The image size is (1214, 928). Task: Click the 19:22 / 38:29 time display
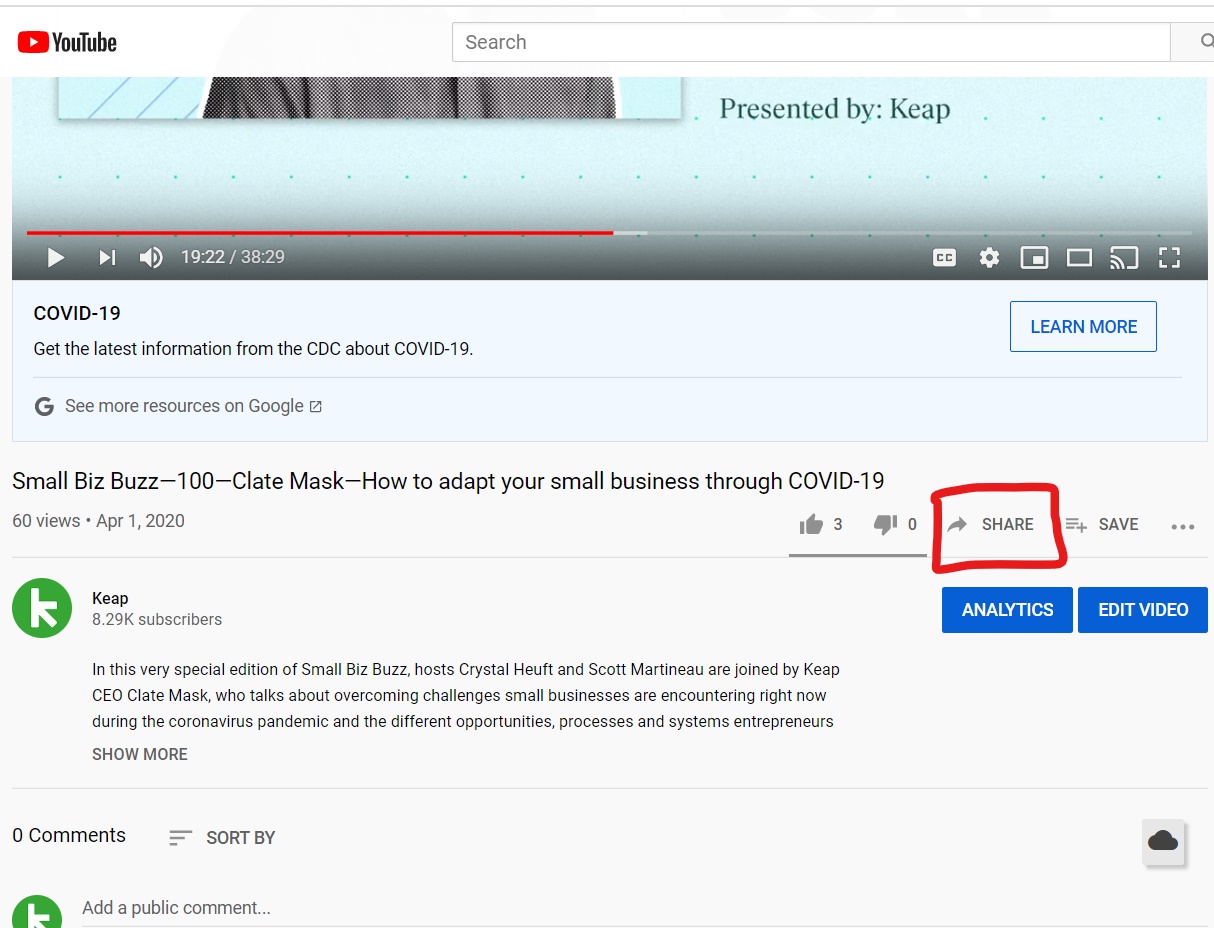tap(233, 257)
